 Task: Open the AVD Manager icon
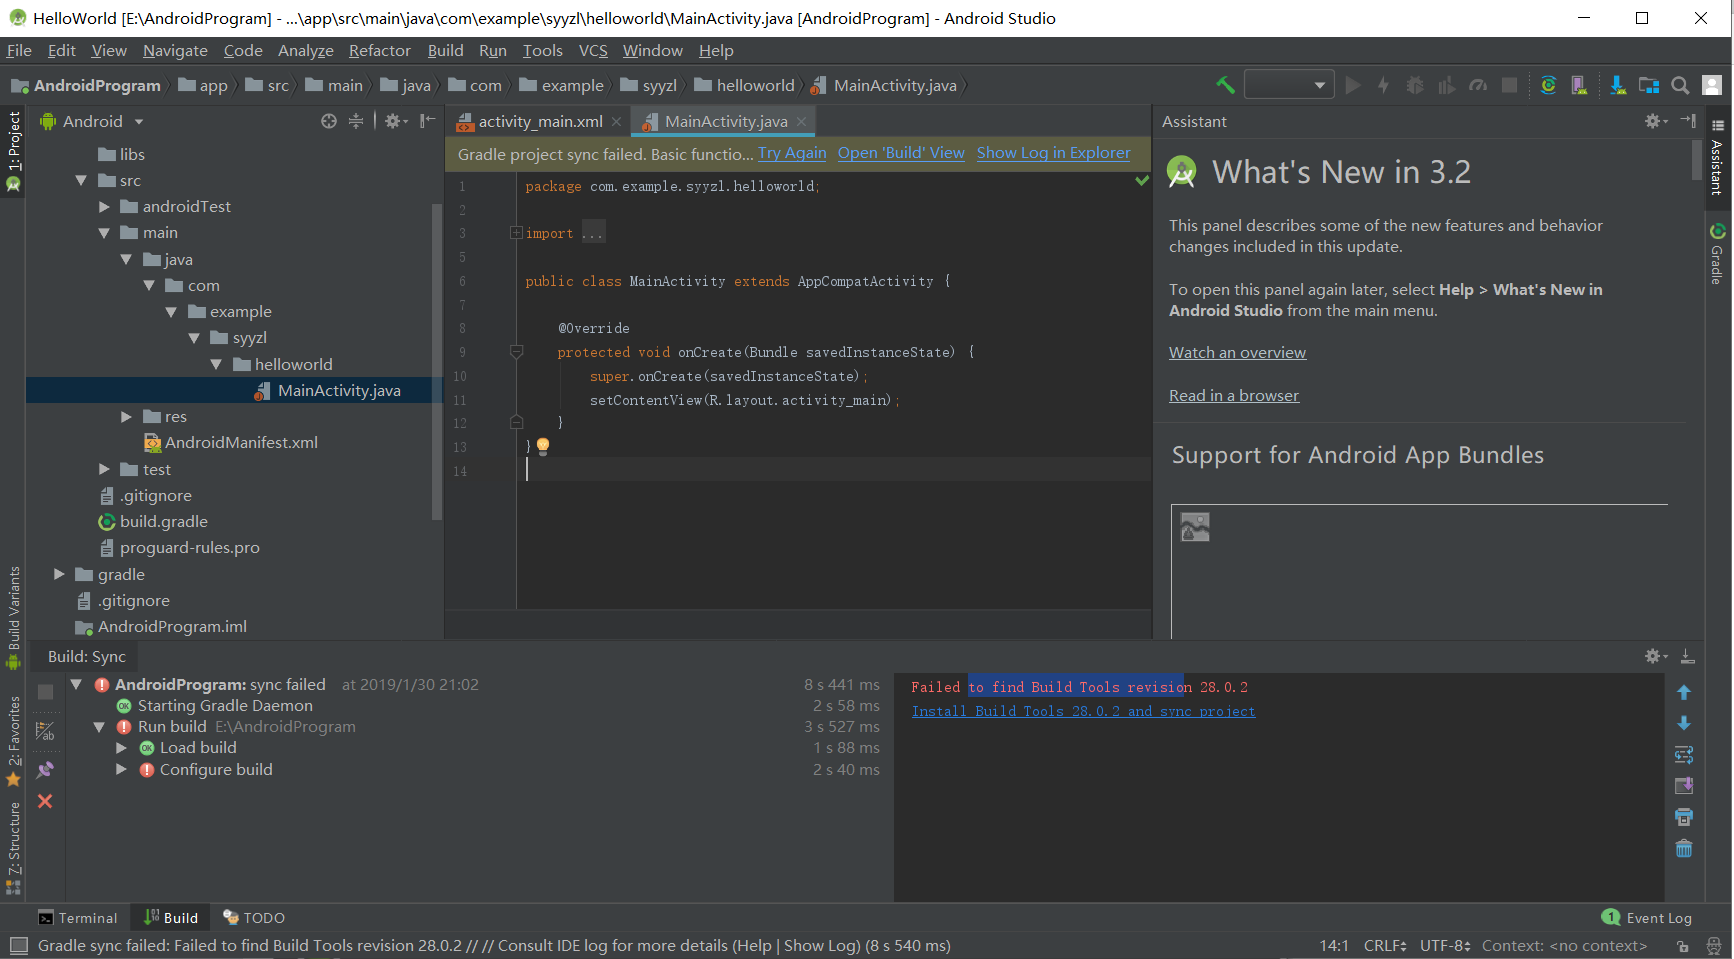click(x=1580, y=85)
